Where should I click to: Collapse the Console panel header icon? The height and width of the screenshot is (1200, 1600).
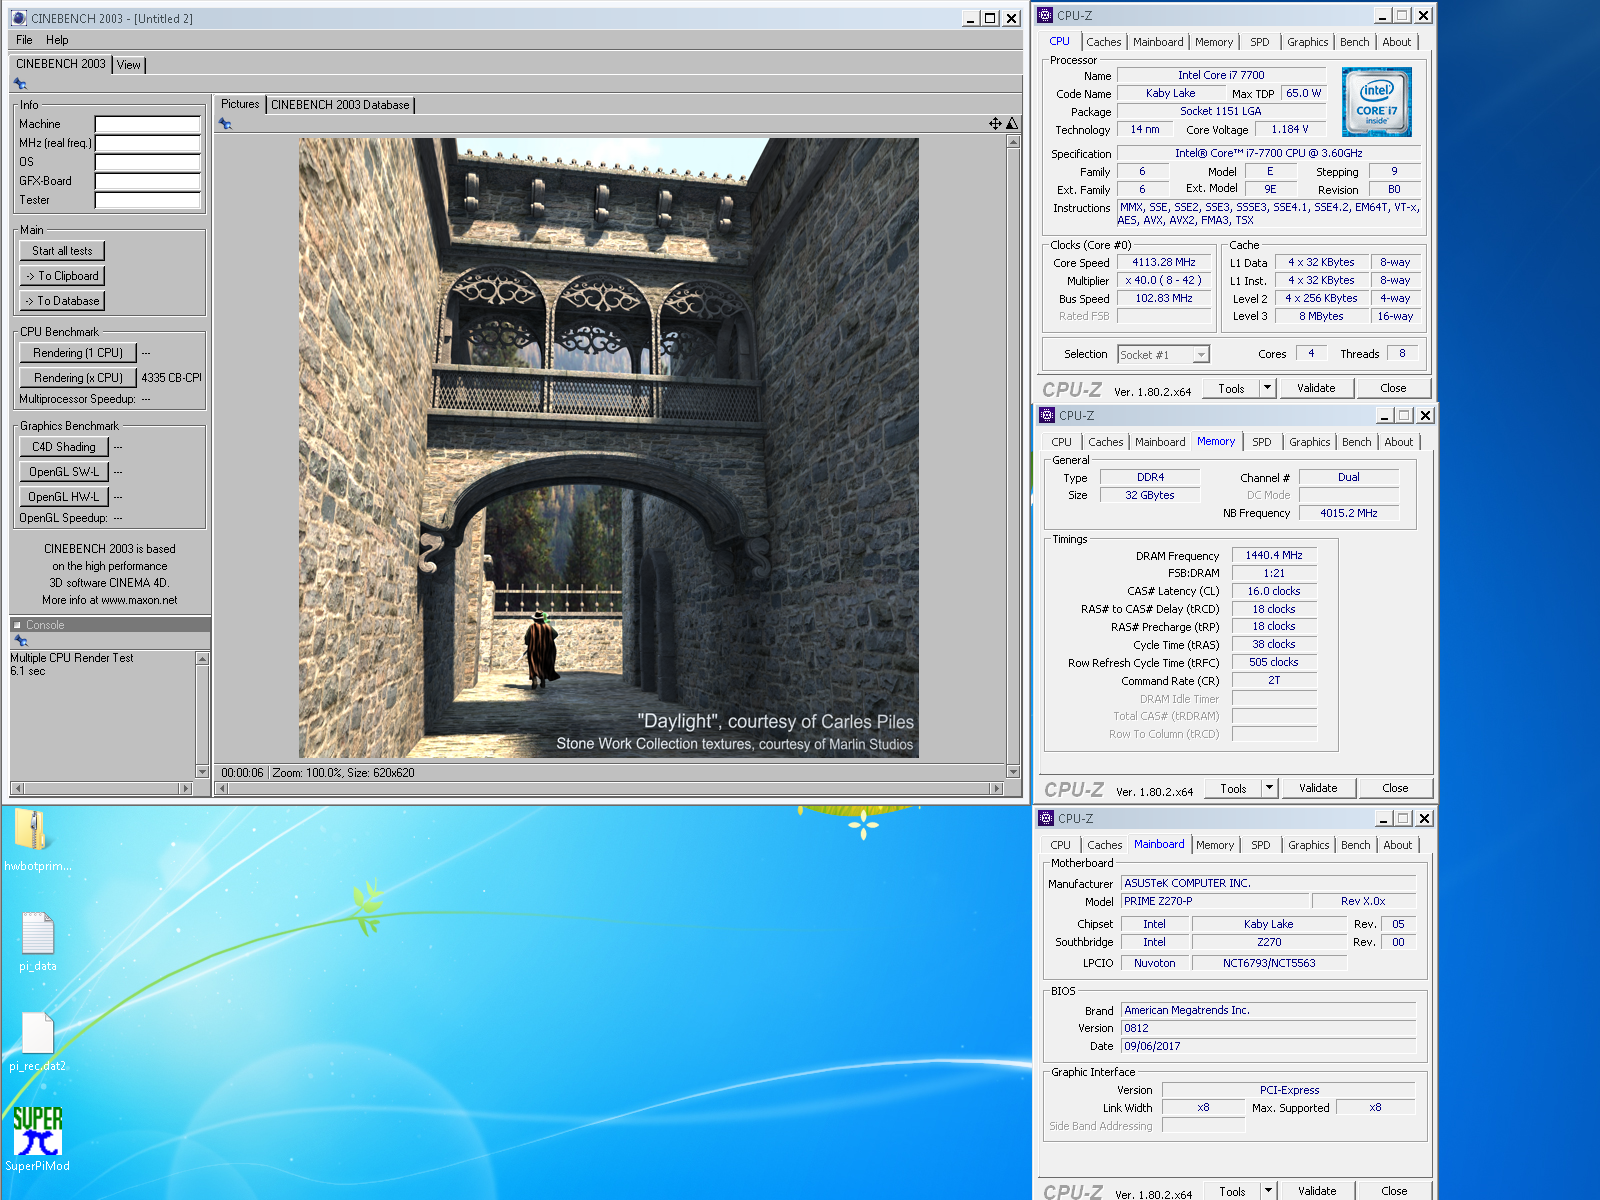[17, 625]
